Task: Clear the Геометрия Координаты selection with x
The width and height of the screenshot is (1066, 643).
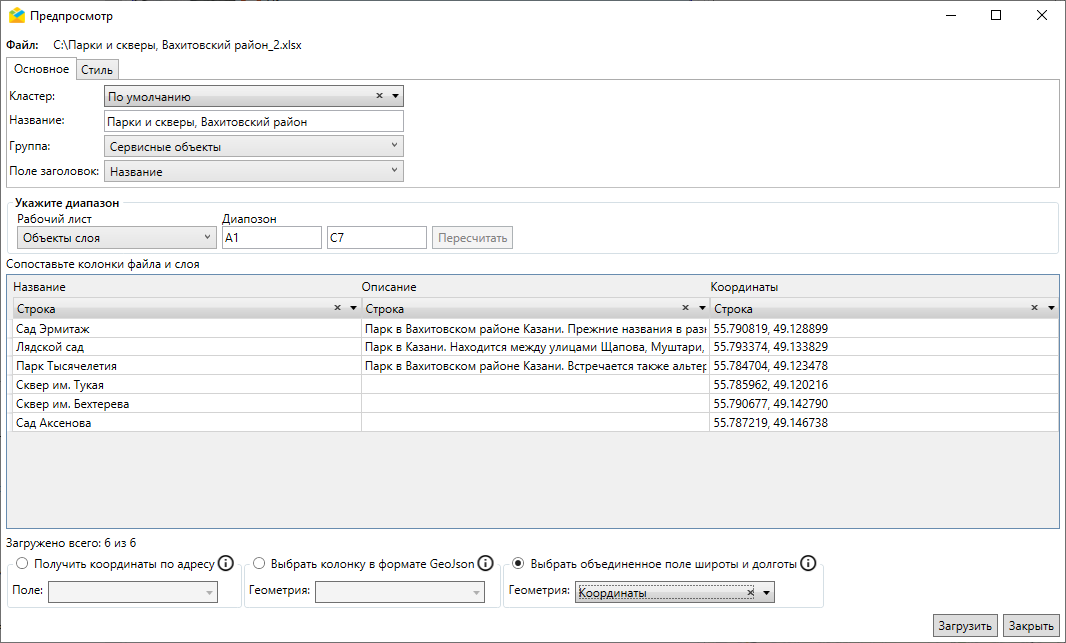Action: tap(750, 593)
